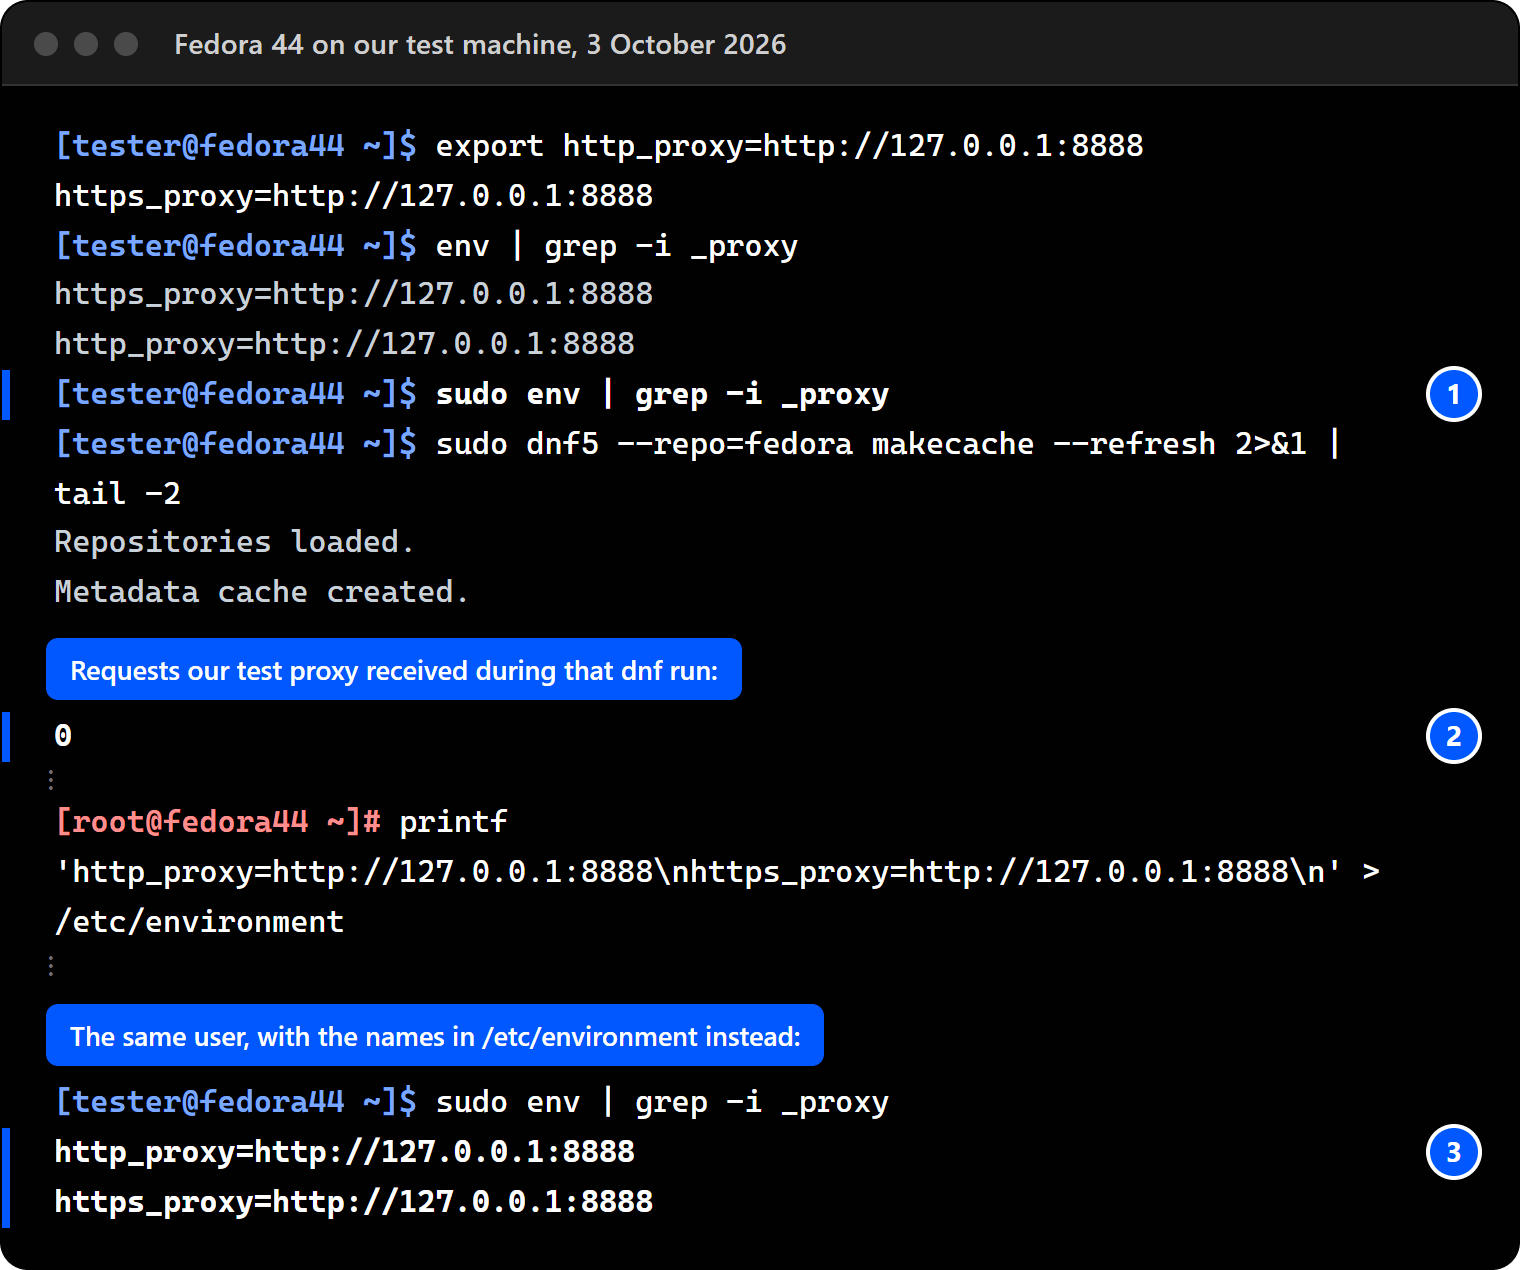Click the "/etc/environment" redirect target line
This screenshot has width=1520, height=1270.
199,922
